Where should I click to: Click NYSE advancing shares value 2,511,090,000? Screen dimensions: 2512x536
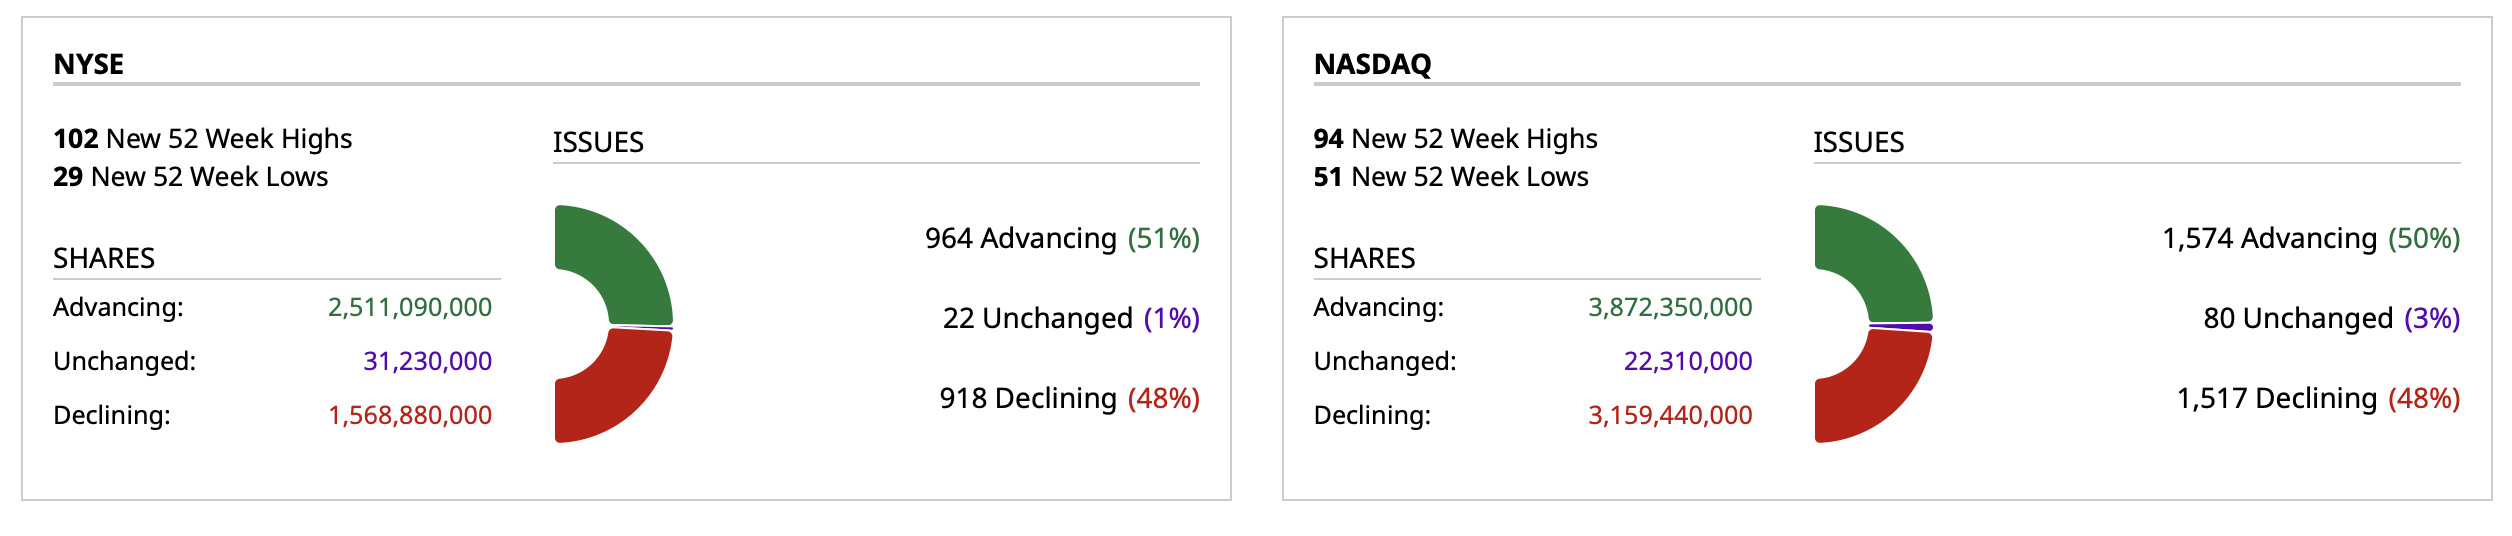point(410,307)
